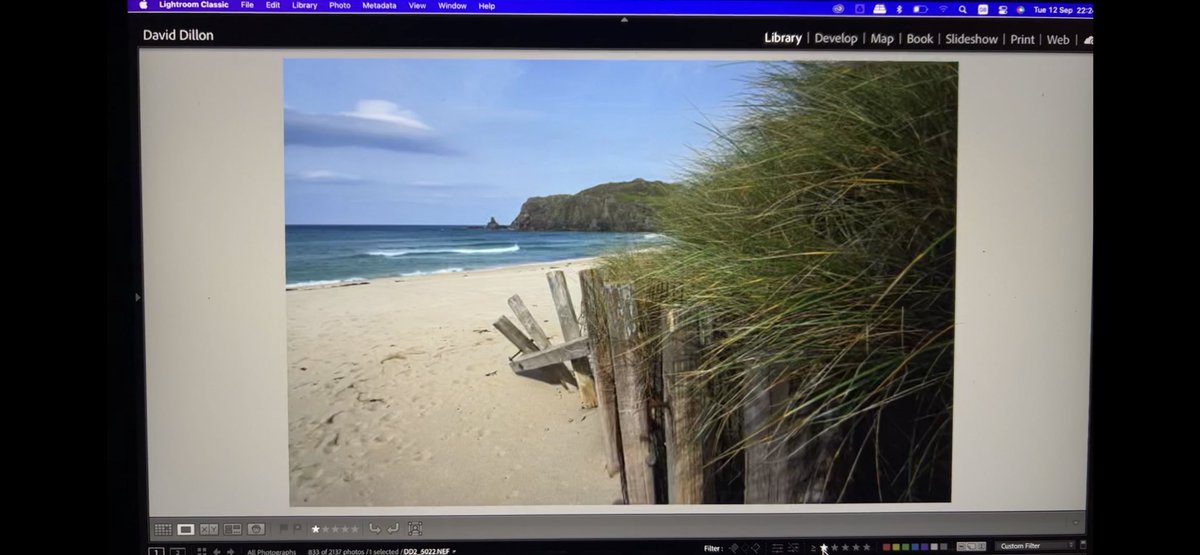Switch to Grid view in the toolbar
Image resolution: width=1200 pixels, height=555 pixels.
pos(163,529)
